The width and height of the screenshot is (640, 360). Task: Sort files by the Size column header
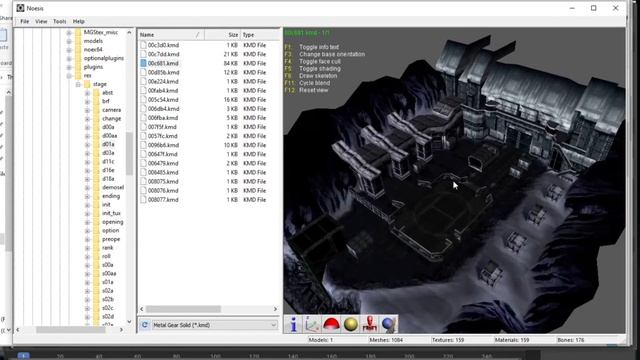(222, 35)
